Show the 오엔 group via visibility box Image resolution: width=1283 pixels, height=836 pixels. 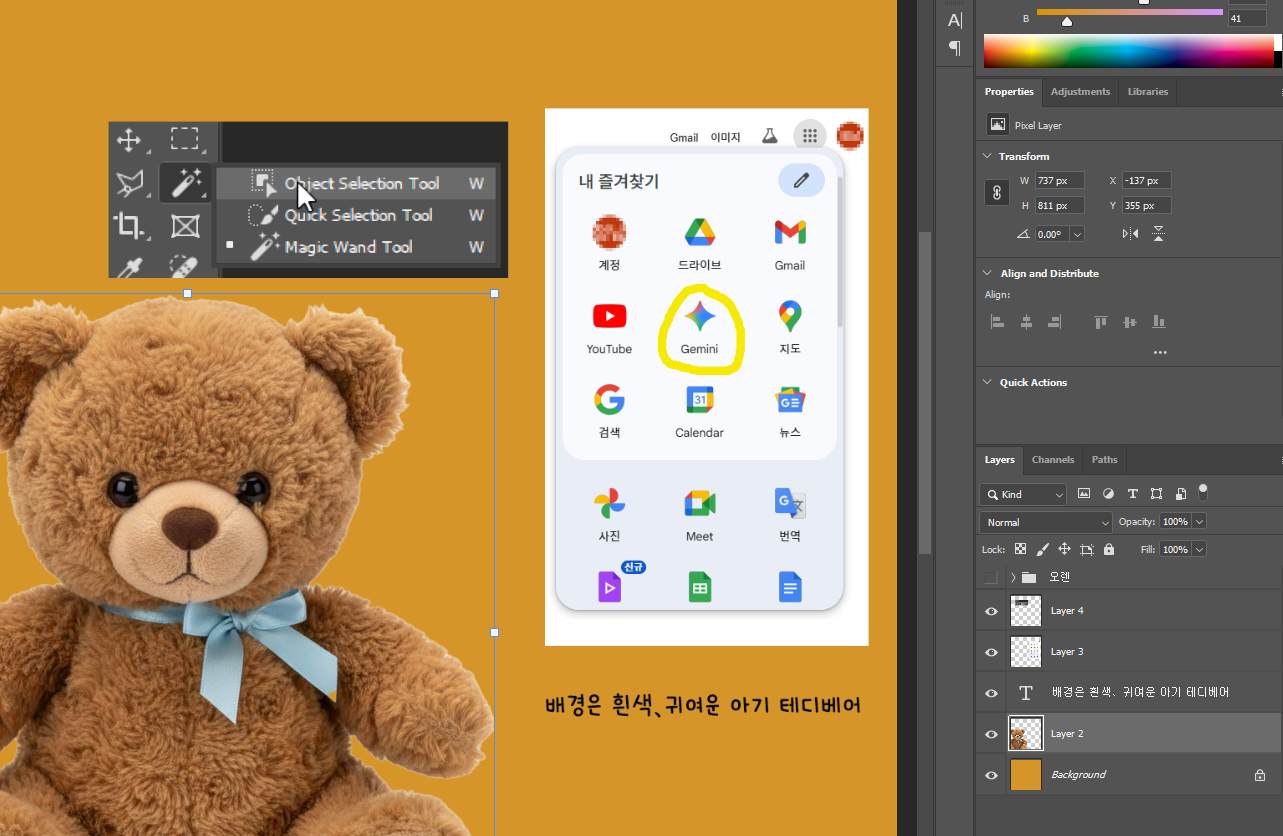tap(991, 577)
